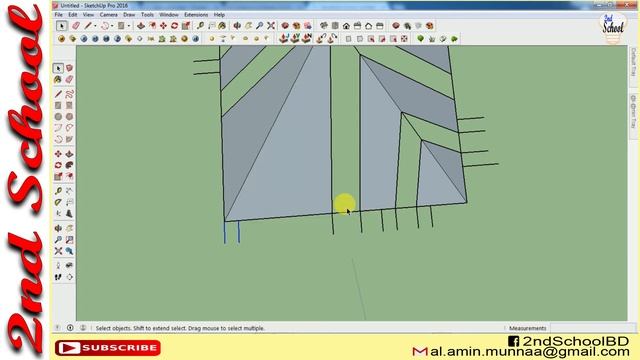This screenshot has height=360, width=640.
Task: Open the Shape tool dropdown arrow
Action: (x=129, y=26)
